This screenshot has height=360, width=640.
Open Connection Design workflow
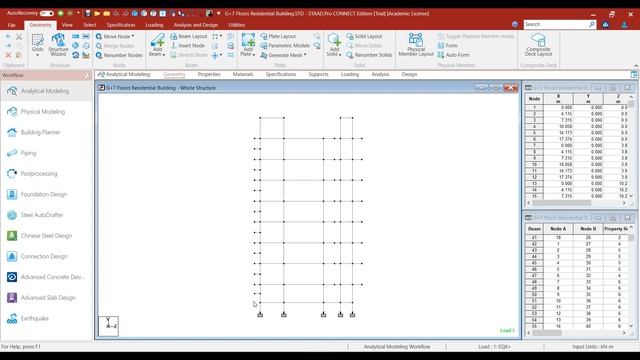pos(46,256)
